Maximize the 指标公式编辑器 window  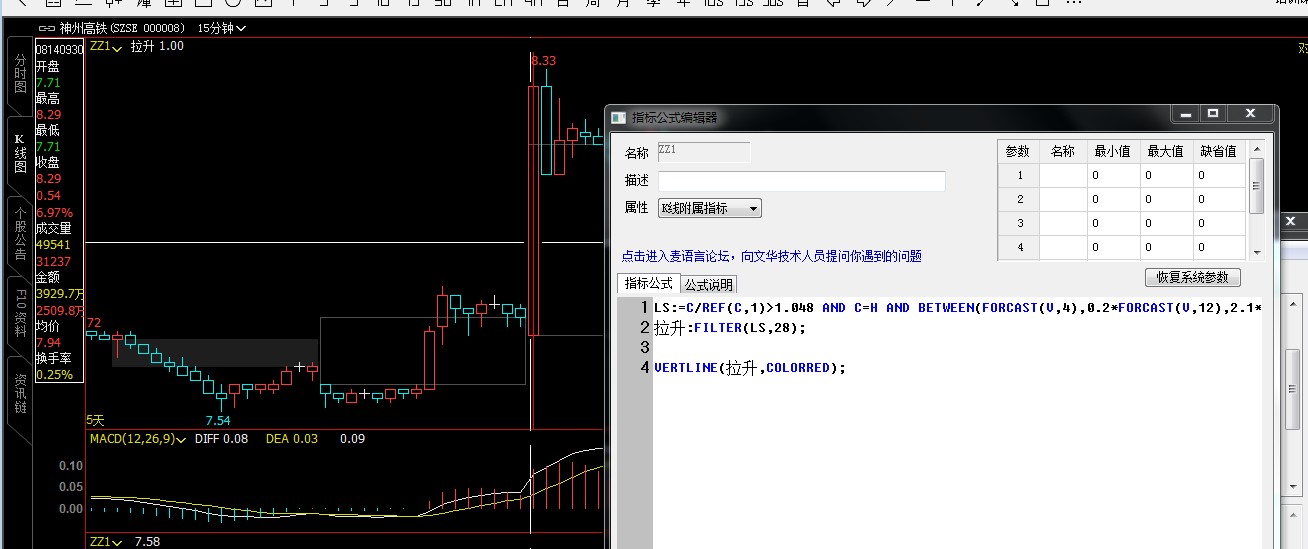1213,114
